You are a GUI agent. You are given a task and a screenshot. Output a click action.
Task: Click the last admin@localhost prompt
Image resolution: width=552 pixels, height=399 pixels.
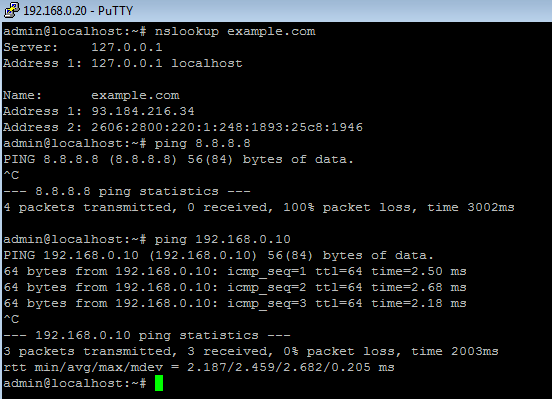click(75, 383)
